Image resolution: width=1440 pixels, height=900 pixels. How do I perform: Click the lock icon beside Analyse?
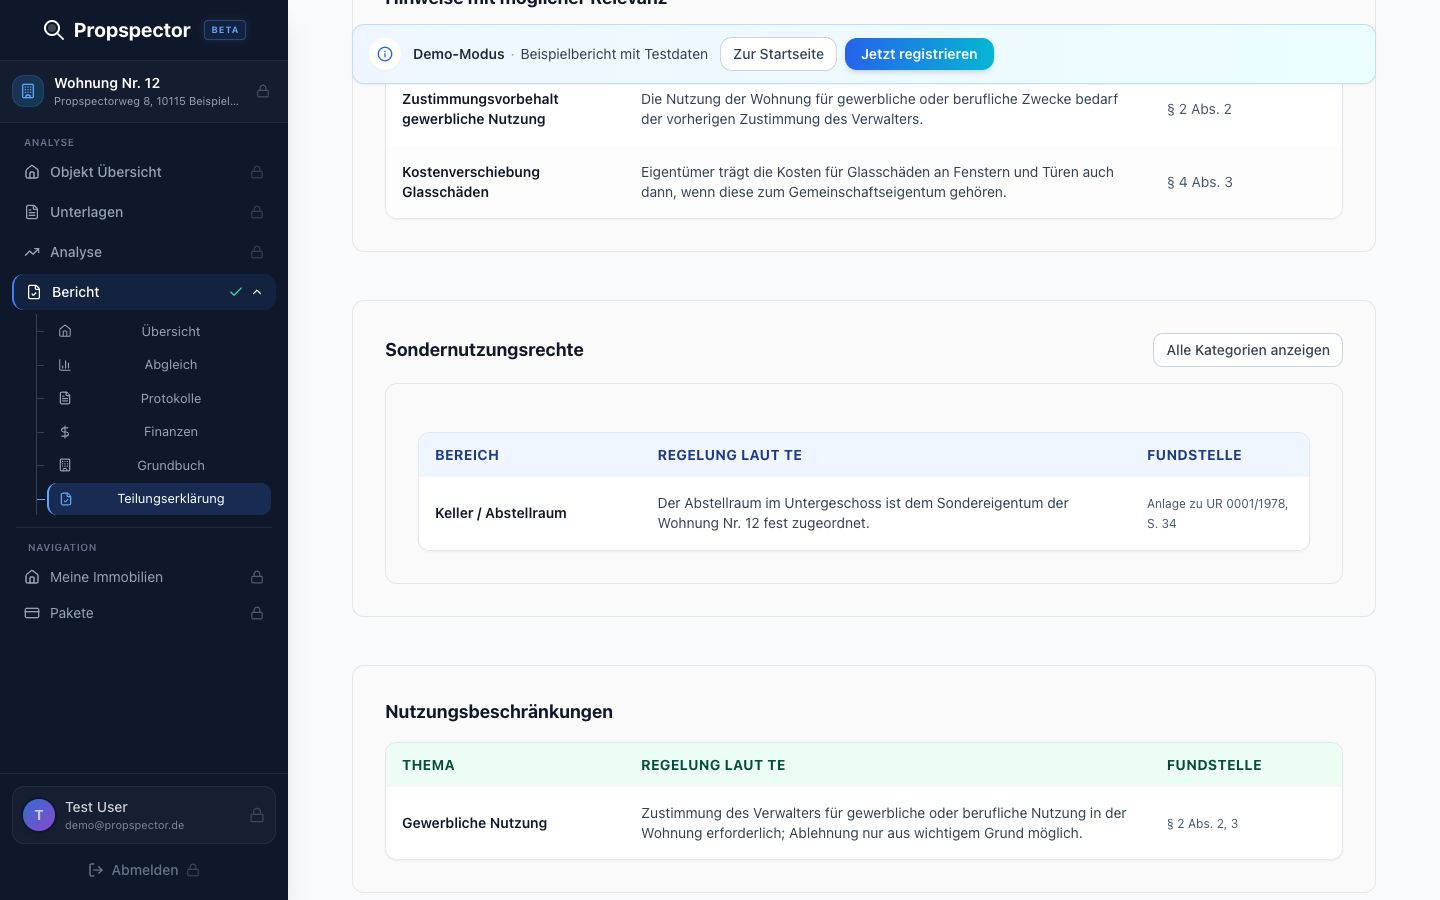pyautogui.click(x=257, y=252)
